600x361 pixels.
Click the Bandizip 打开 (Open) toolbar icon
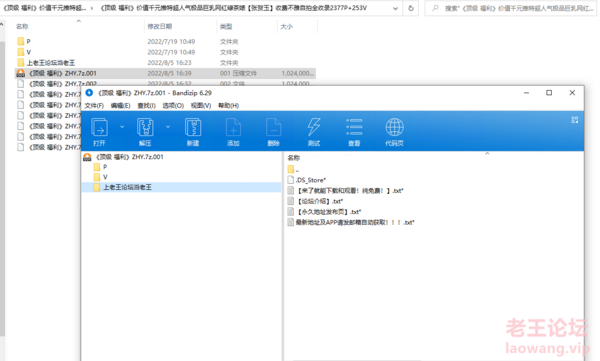tap(99, 127)
